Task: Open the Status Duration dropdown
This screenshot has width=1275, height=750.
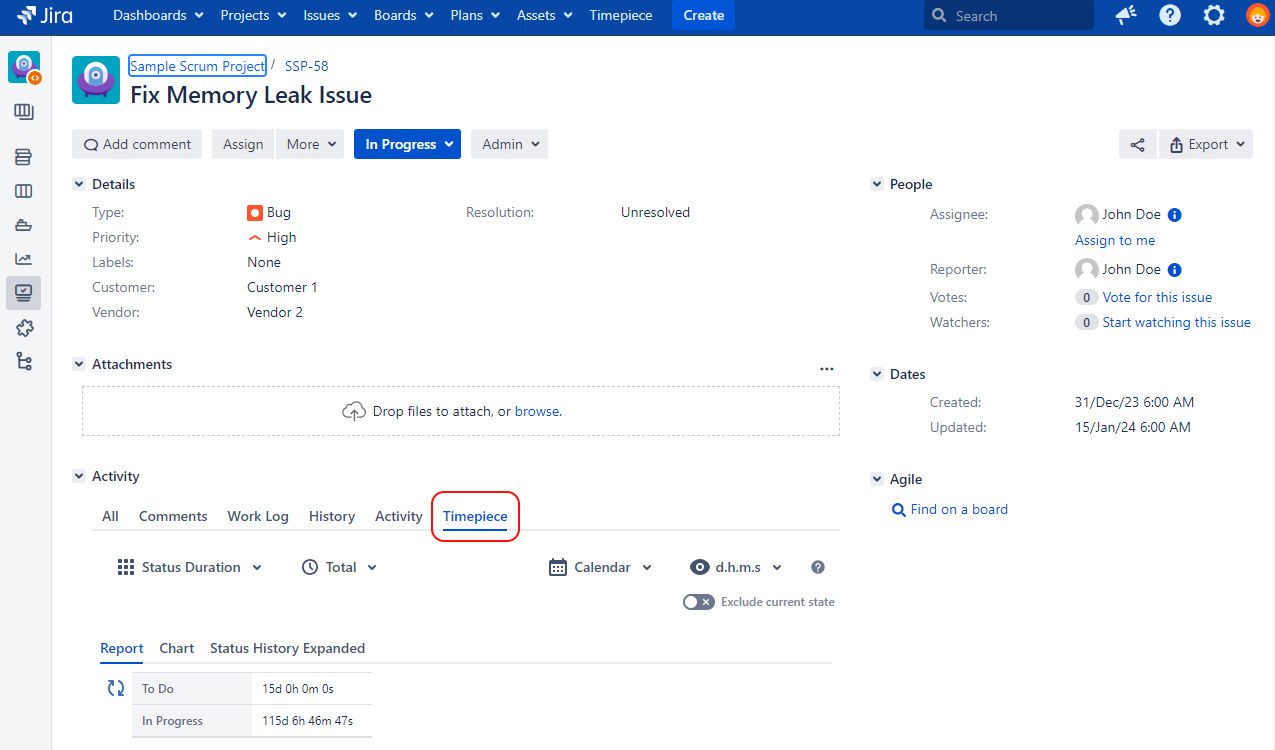Action: (190, 567)
